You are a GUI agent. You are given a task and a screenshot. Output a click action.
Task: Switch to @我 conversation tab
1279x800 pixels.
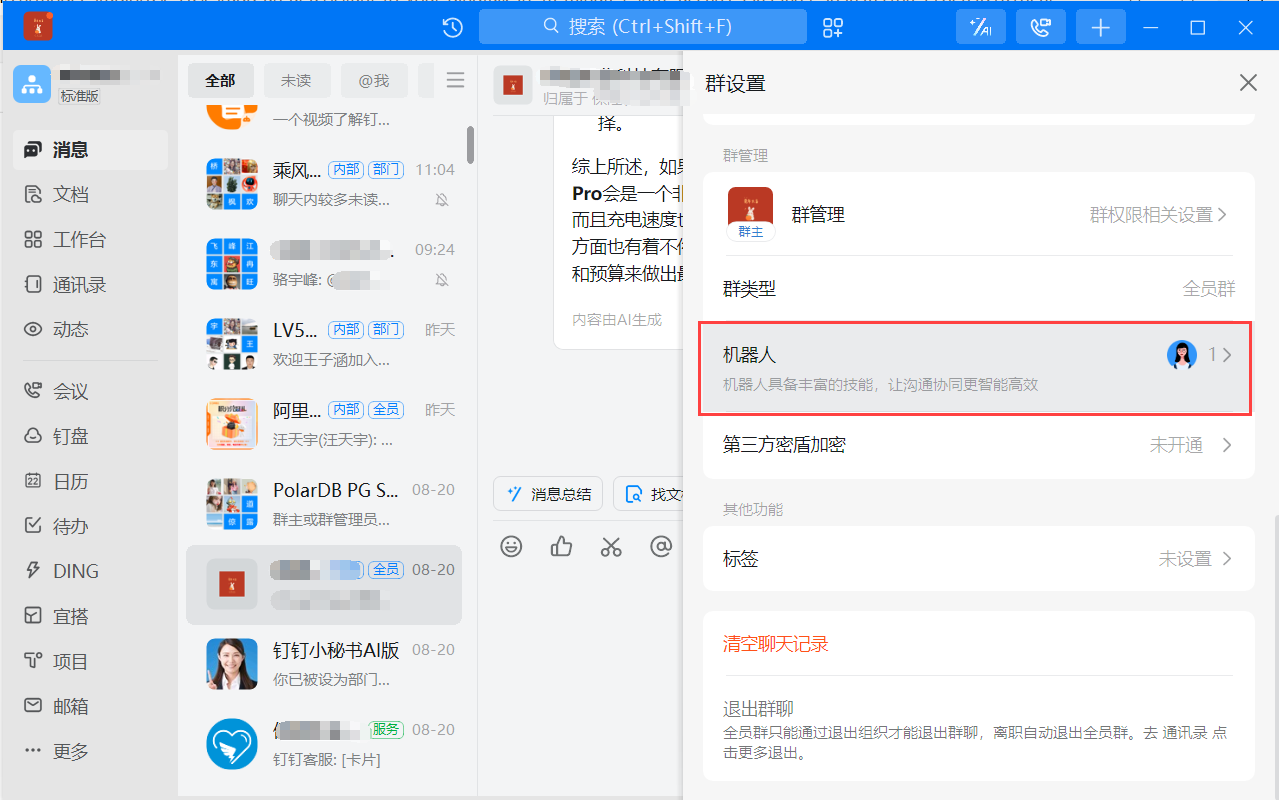pos(373,81)
